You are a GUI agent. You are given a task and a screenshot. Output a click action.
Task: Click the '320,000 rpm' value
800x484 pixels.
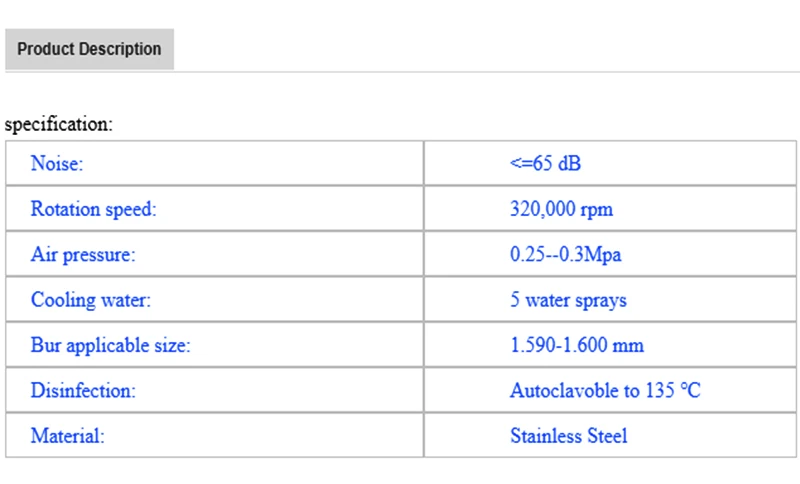click(561, 210)
